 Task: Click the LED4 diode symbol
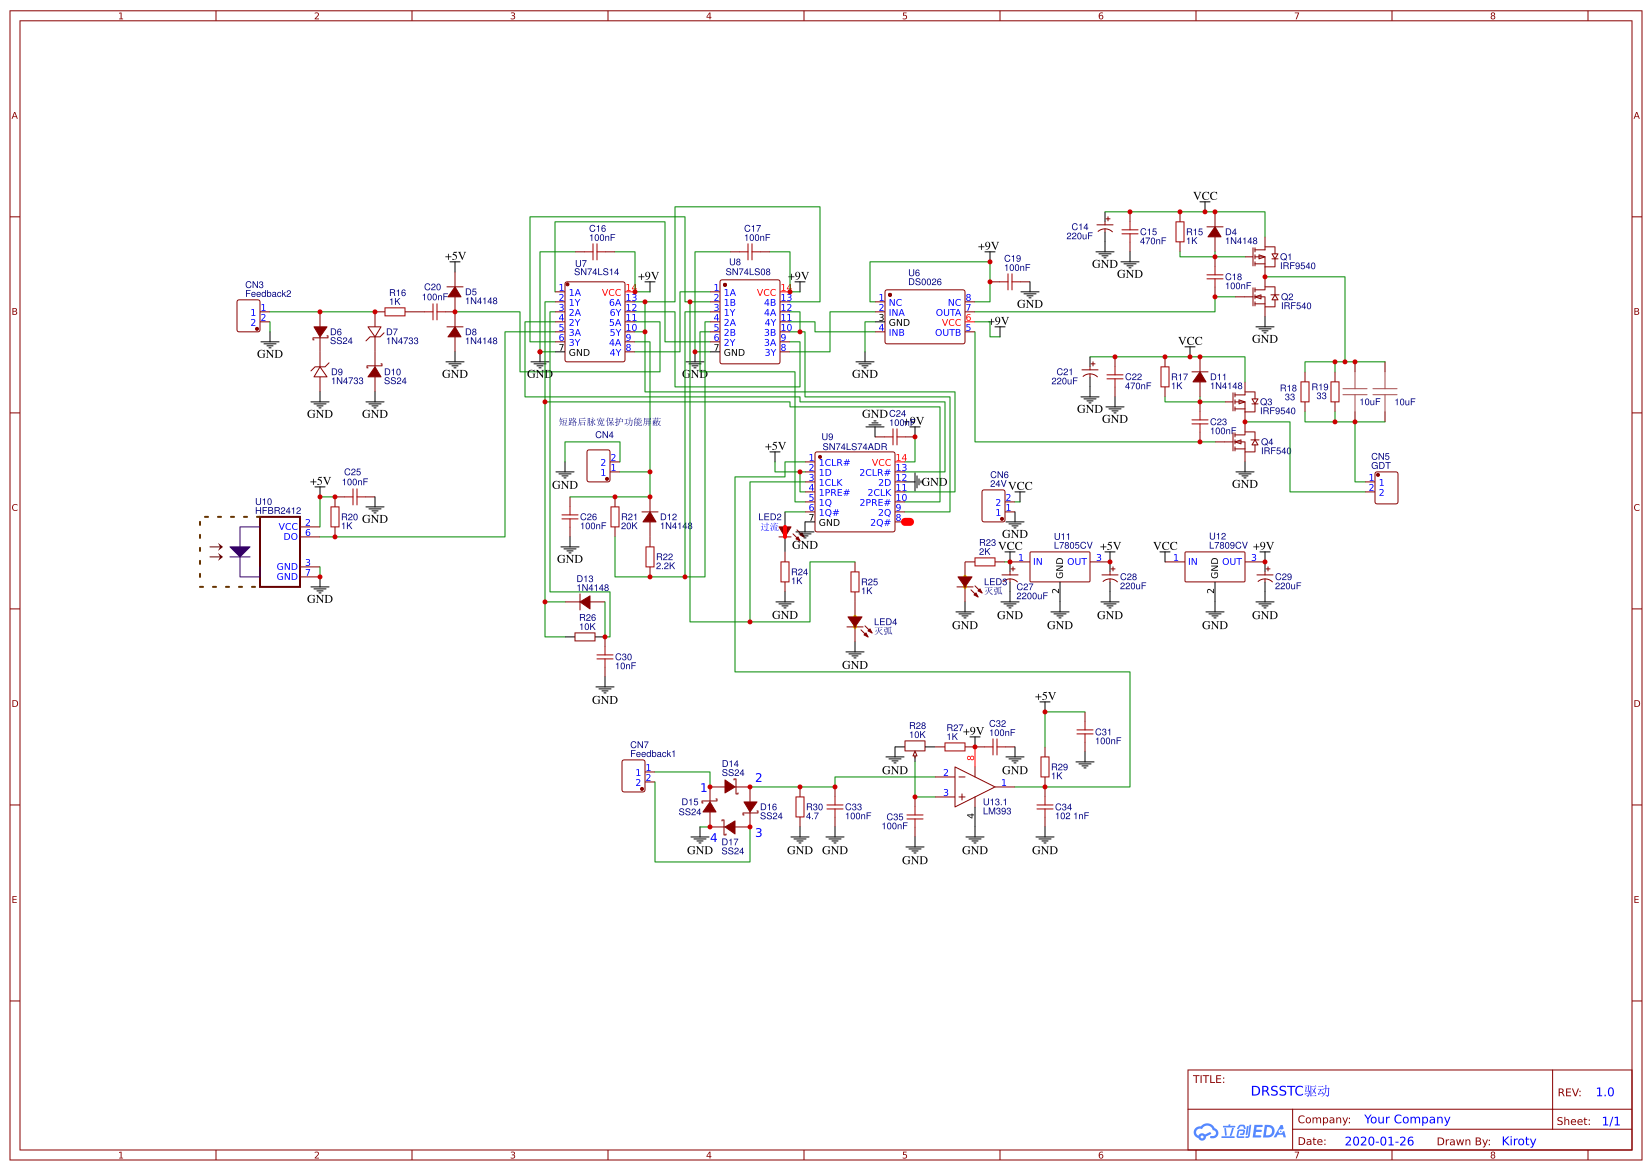pyautogui.click(x=855, y=622)
